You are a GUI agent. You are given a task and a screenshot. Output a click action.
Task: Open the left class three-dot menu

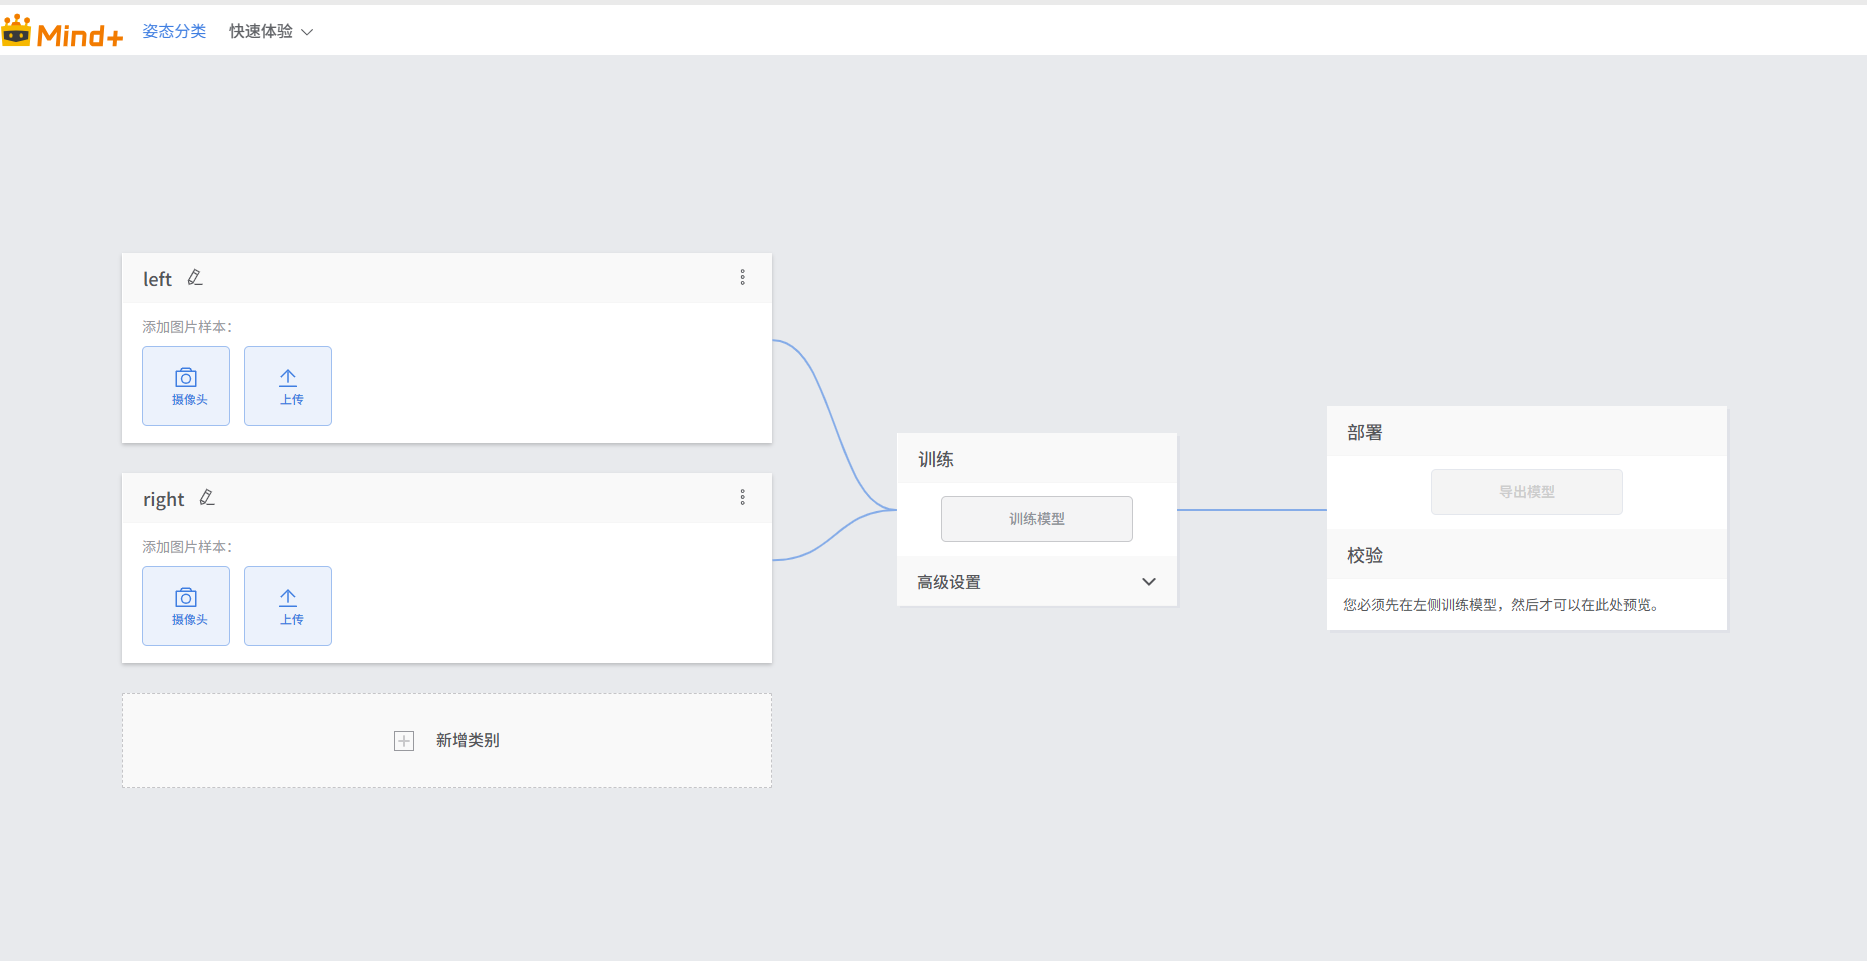coord(742,277)
